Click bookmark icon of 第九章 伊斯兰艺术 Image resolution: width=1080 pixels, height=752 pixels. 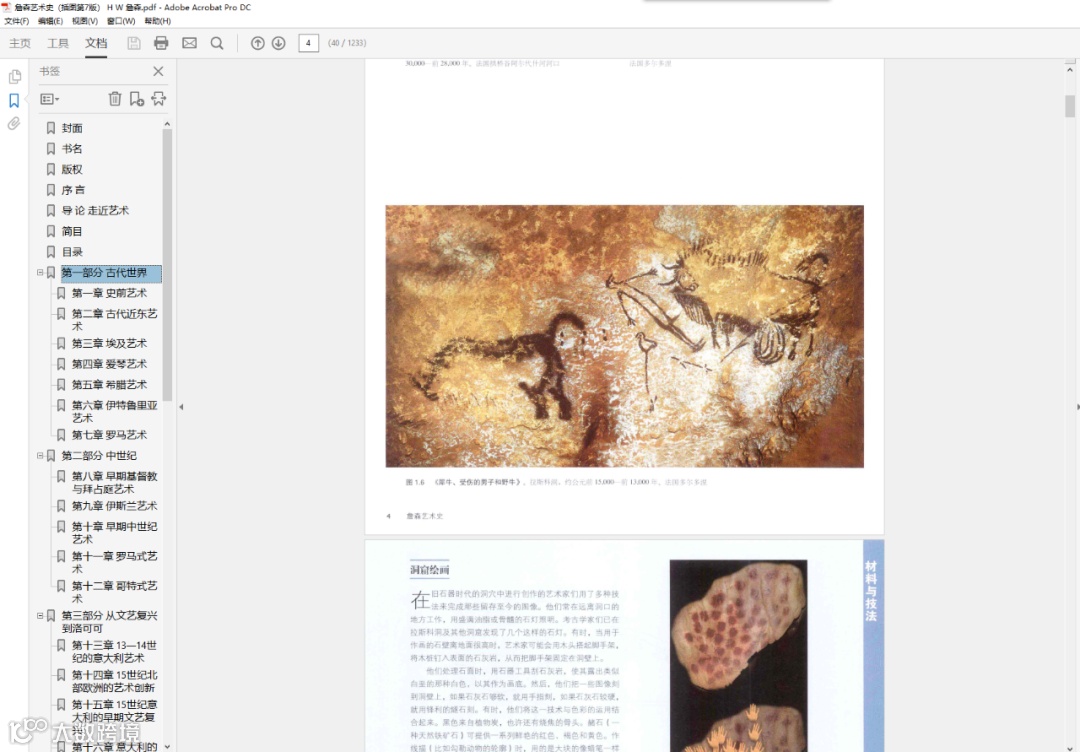tap(61, 506)
